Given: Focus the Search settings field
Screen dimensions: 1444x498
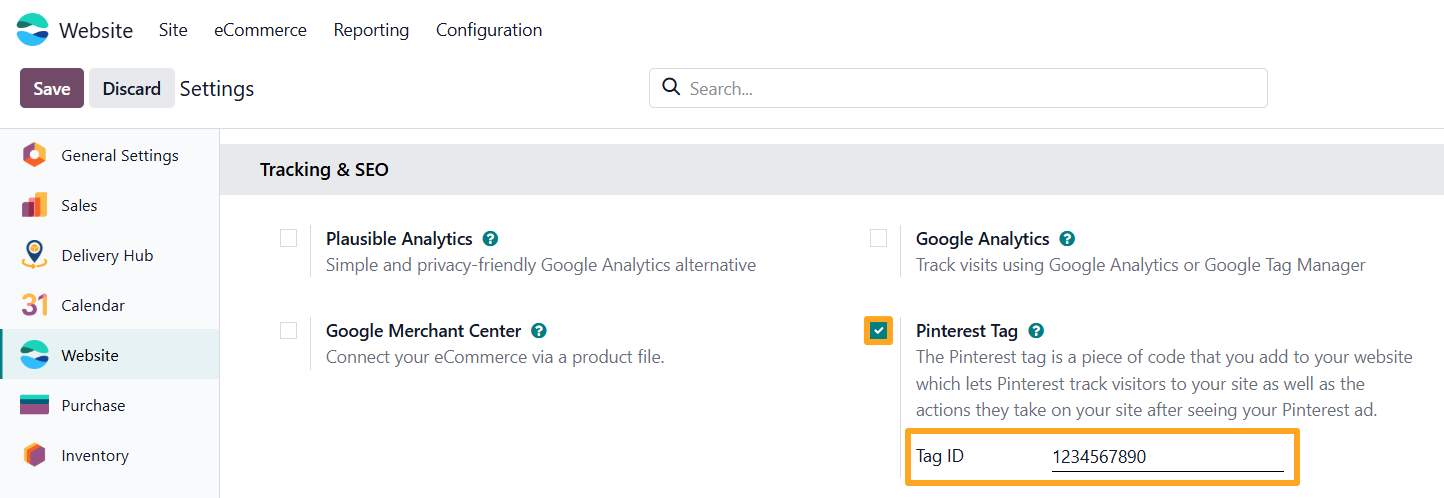Looking at the screenshot, I should 958,88.
